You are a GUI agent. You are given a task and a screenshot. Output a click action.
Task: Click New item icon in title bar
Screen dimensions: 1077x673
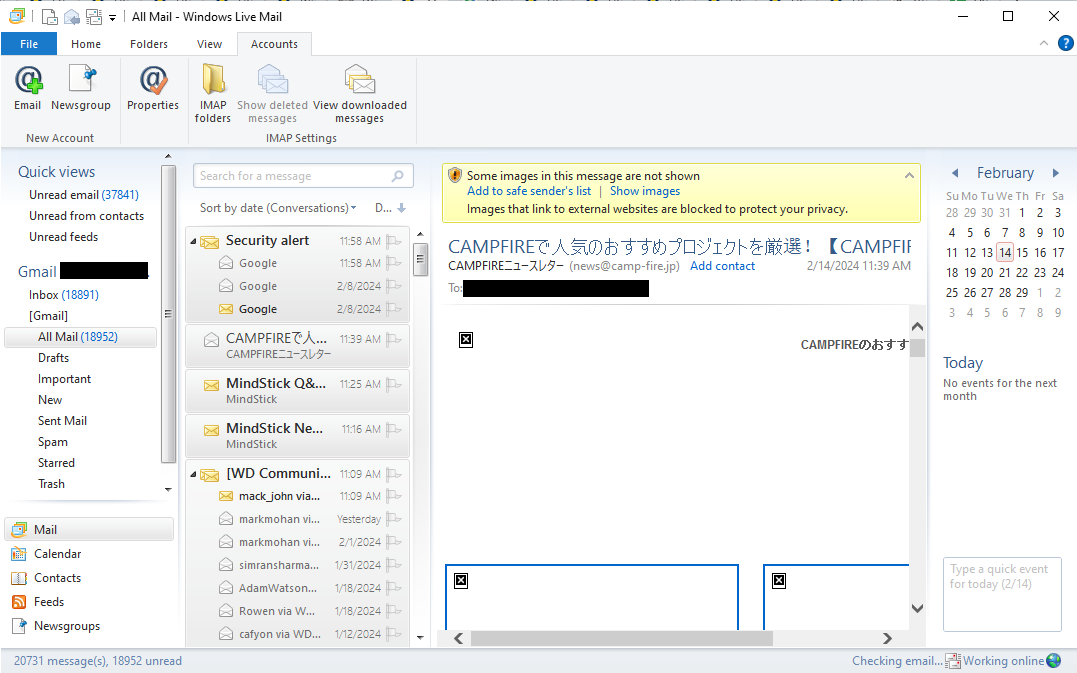pos(49,17)
